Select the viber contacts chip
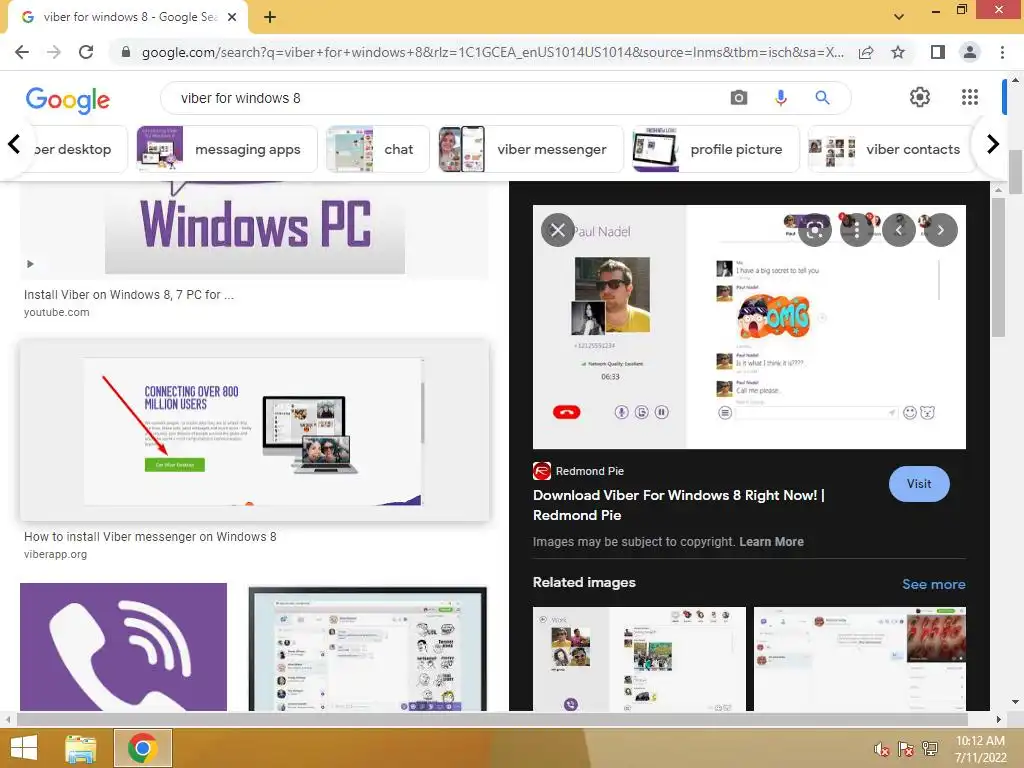Image resolution: width=1024 pixels, height=768 pixels. tap(891, 150)
